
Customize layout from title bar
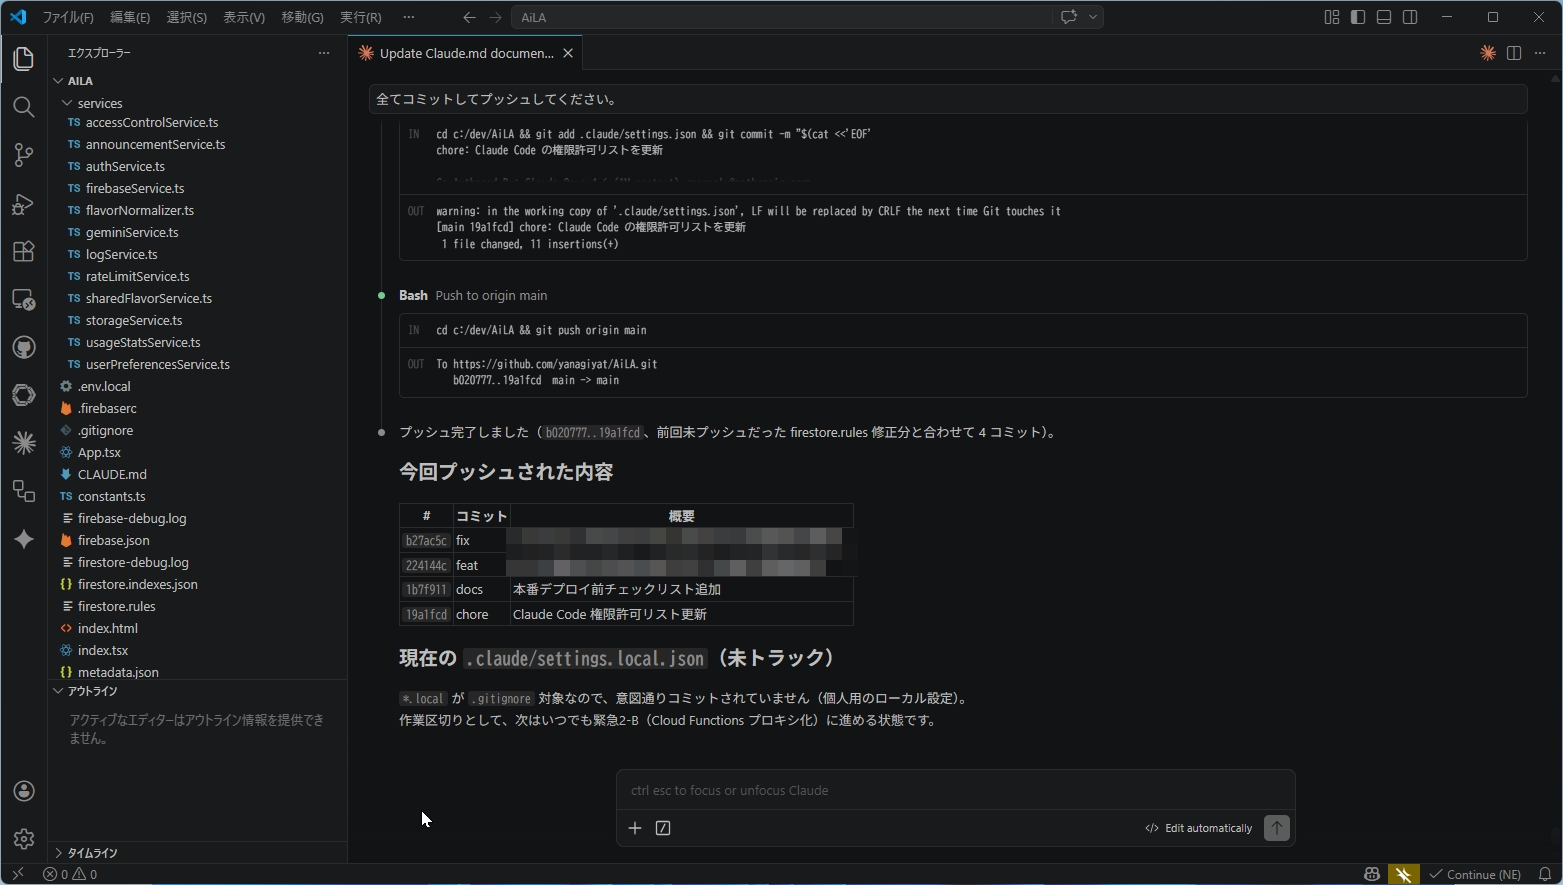(x=1332, y=17)
